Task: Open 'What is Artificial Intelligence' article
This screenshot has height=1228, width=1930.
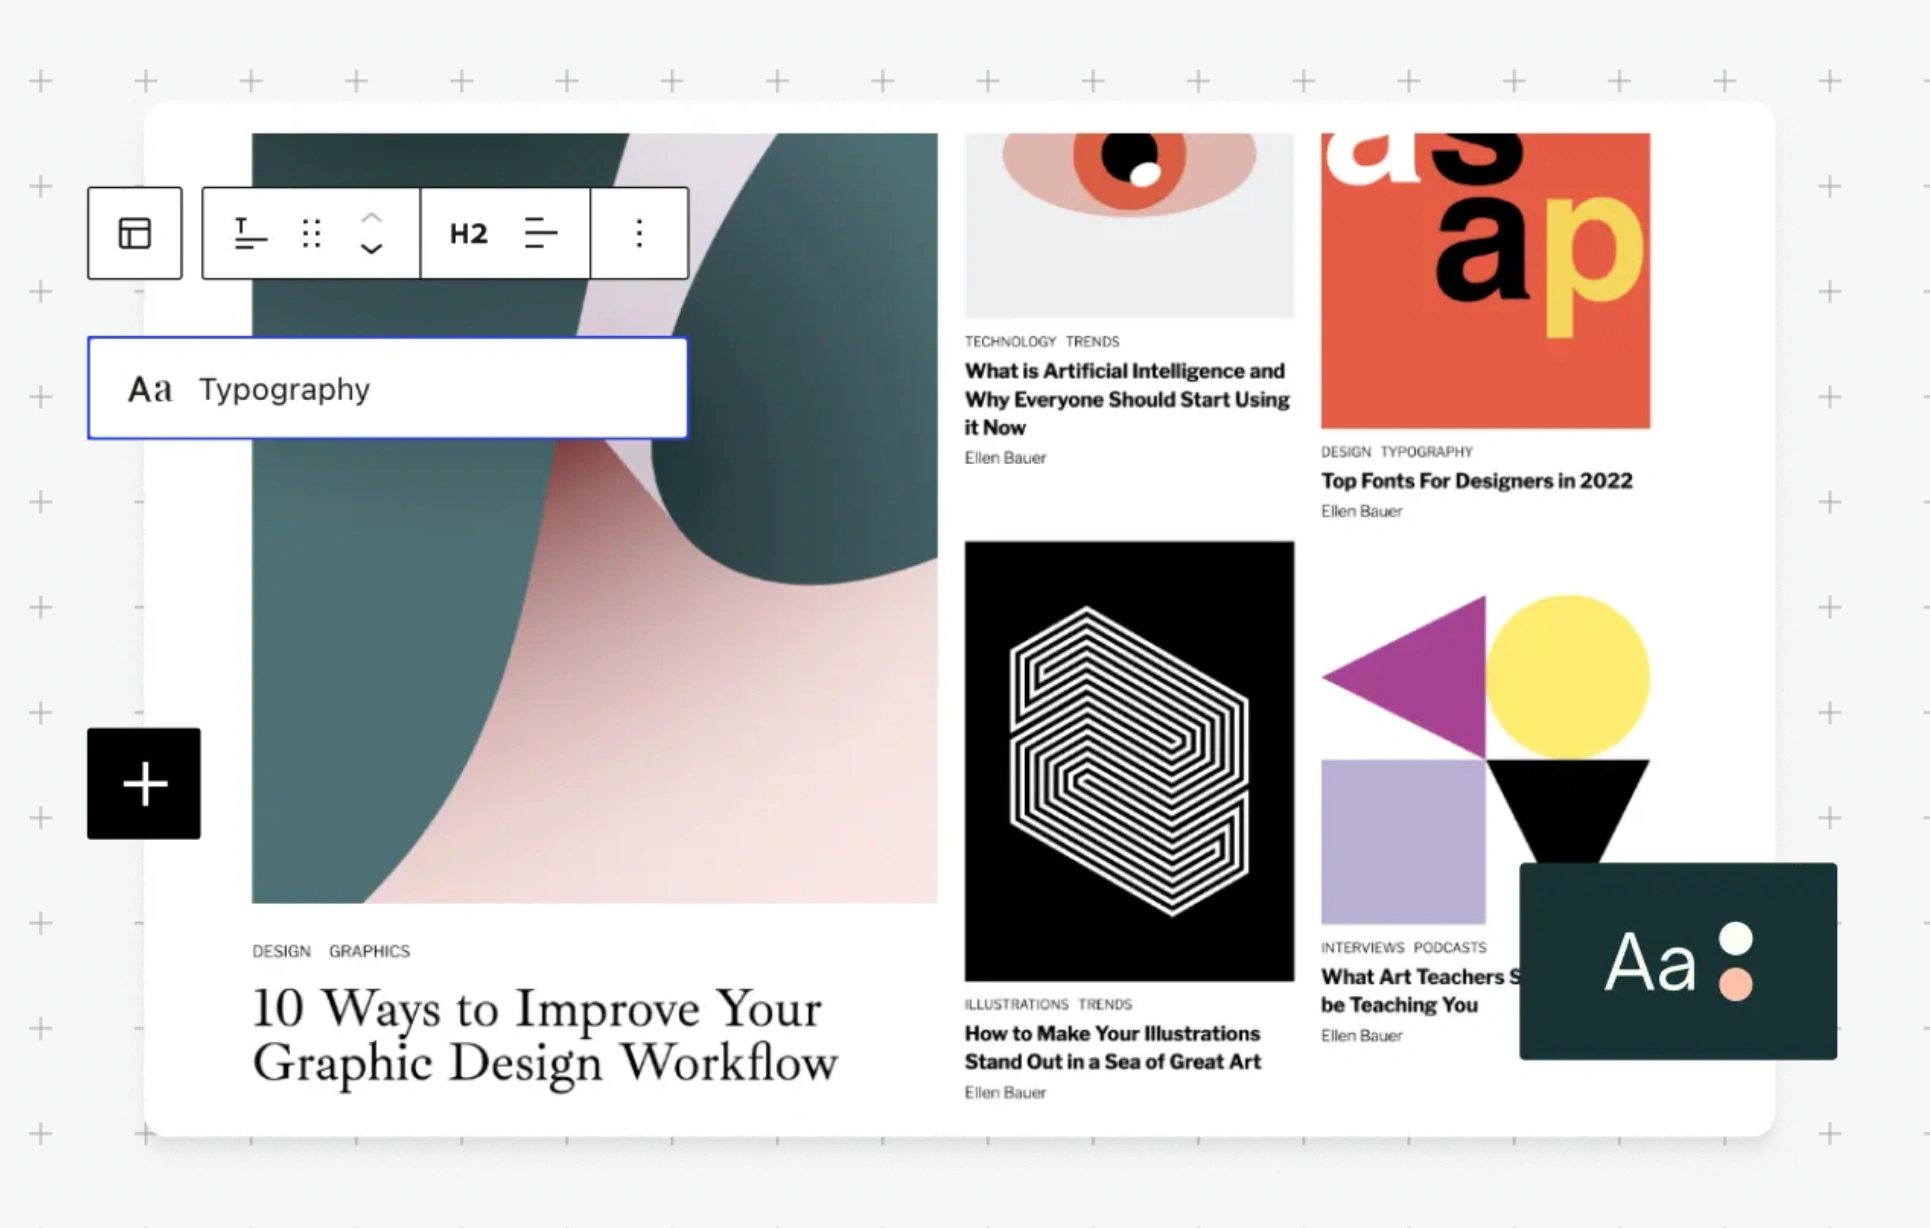Action: (x=1126, y=398)
